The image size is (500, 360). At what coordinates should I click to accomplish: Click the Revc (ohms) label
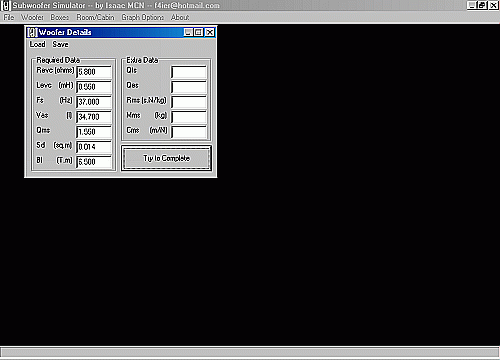(x=55, y=70)
